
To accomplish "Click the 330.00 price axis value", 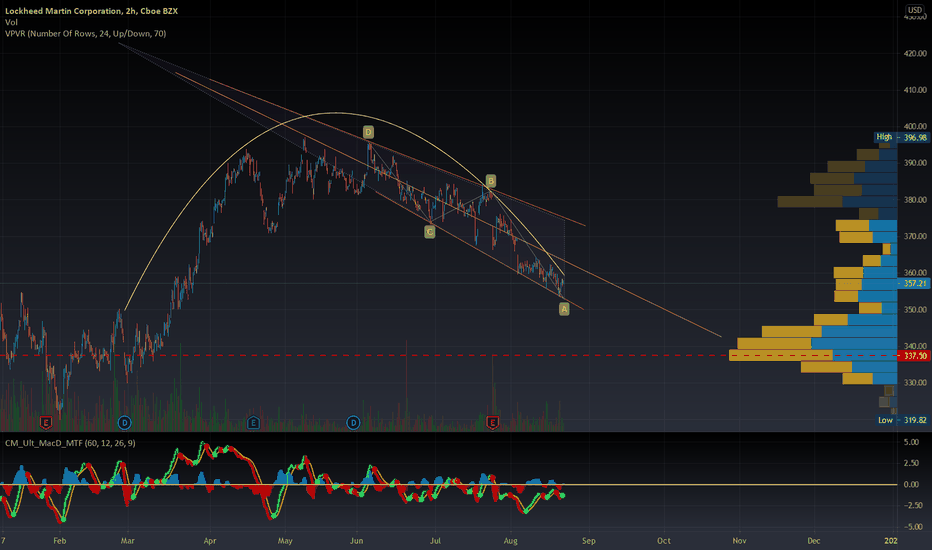I will [915, 382].
